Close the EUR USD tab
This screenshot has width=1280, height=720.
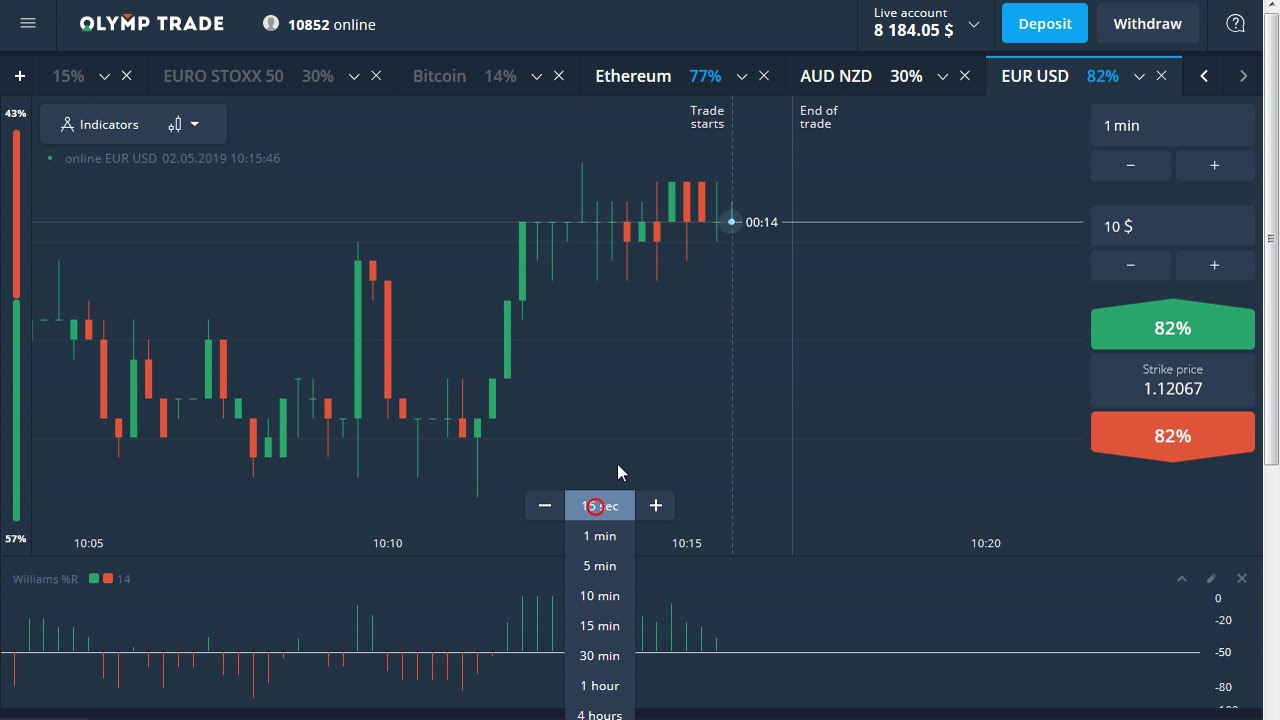point(1162,76)
